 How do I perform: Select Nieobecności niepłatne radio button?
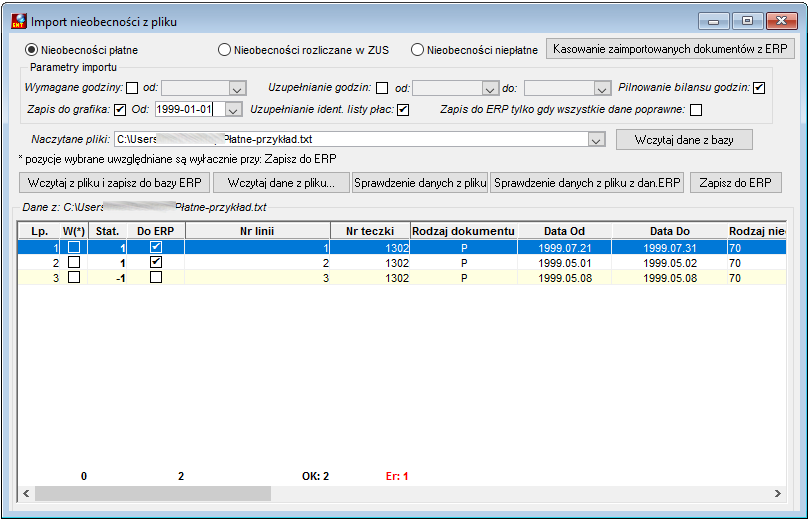click(417, 50)
